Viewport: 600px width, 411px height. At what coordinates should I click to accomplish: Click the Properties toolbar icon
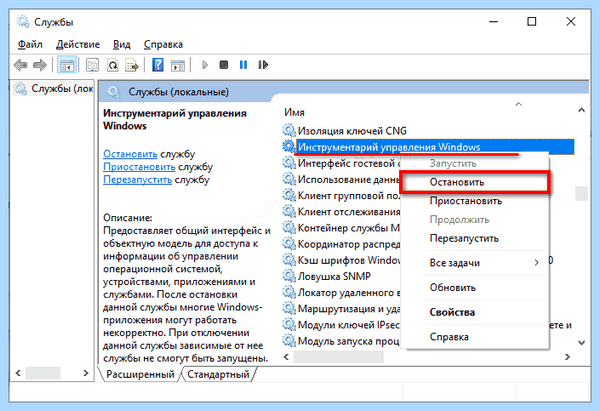pos(92,65)
